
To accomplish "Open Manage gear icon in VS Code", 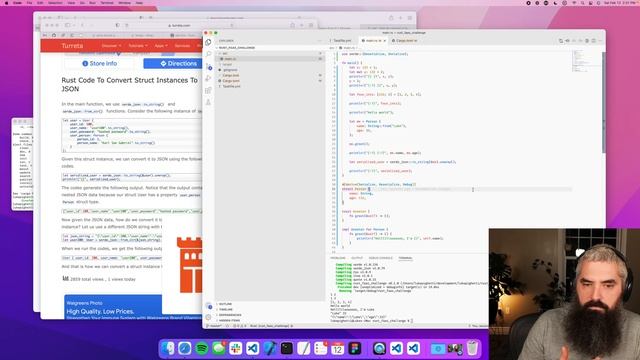I will click(209, 317).
